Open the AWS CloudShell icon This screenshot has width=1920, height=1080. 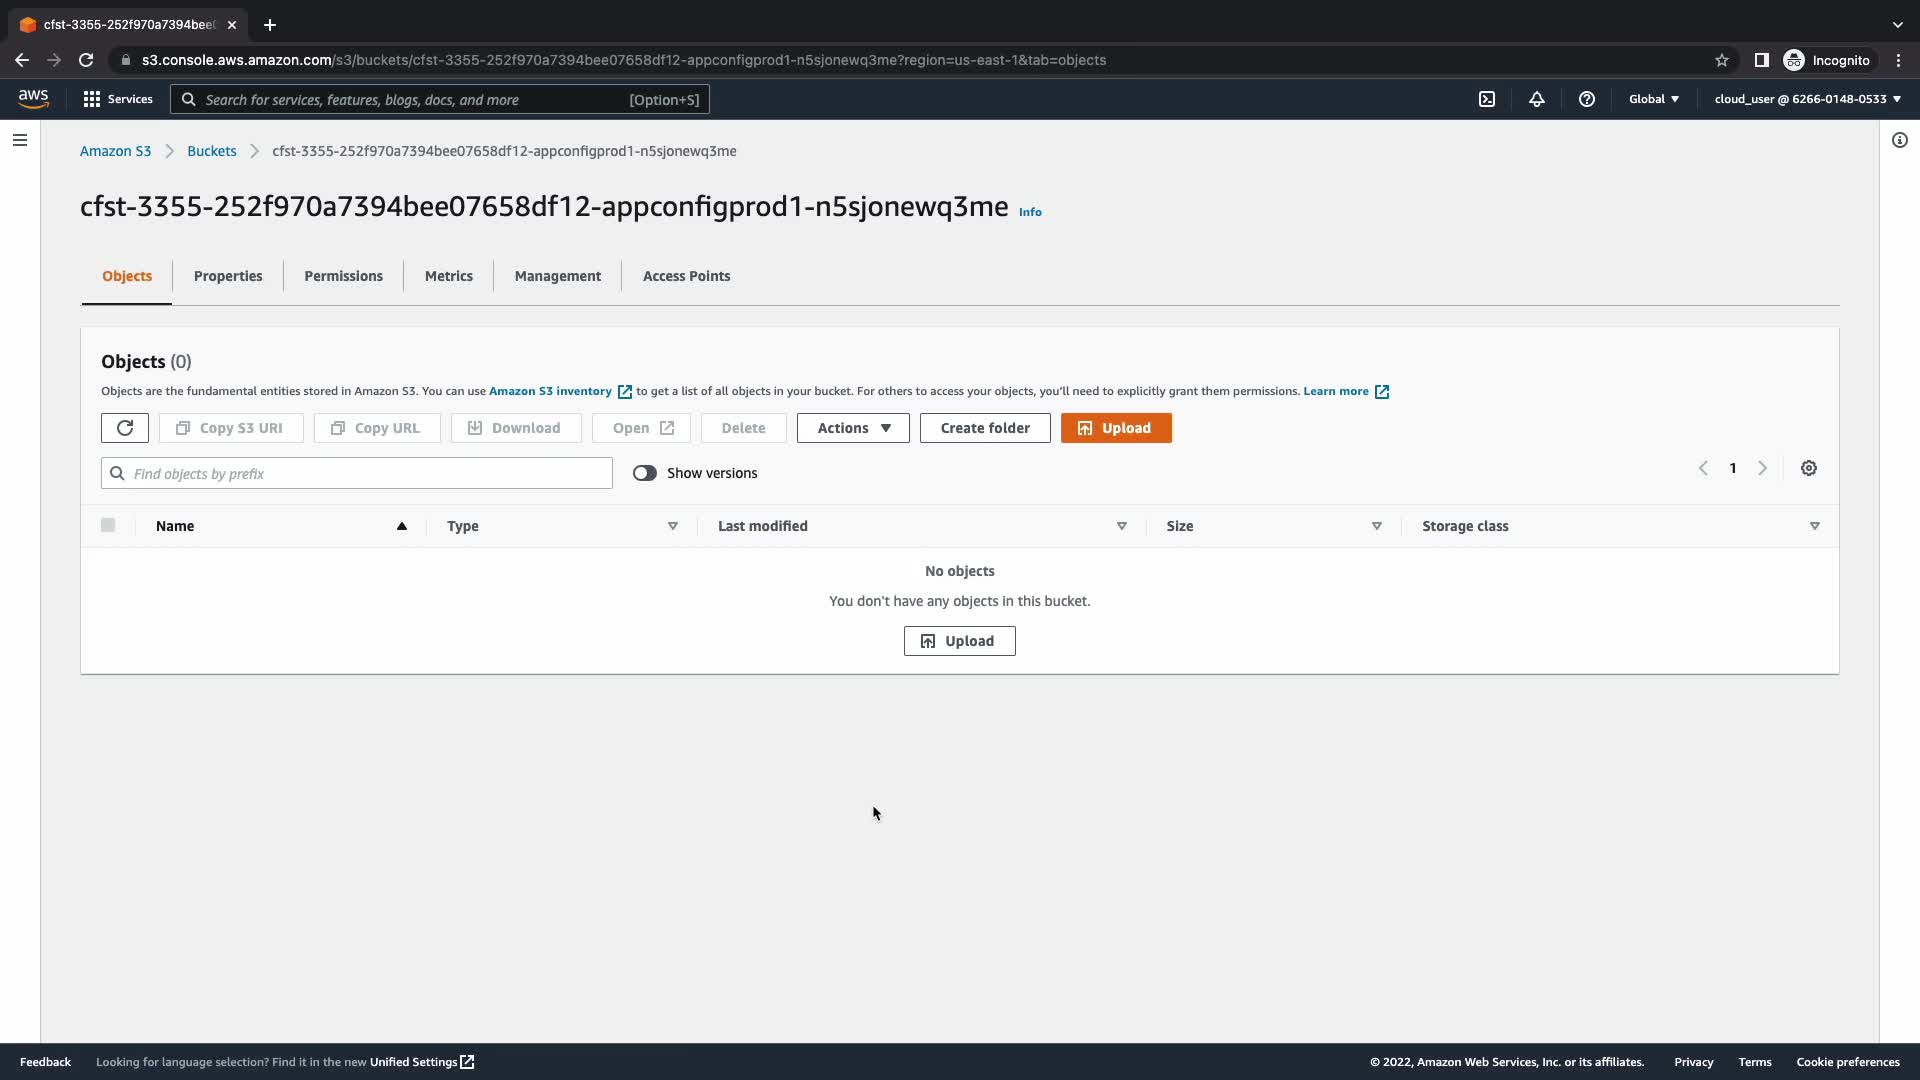point(1487,99)
